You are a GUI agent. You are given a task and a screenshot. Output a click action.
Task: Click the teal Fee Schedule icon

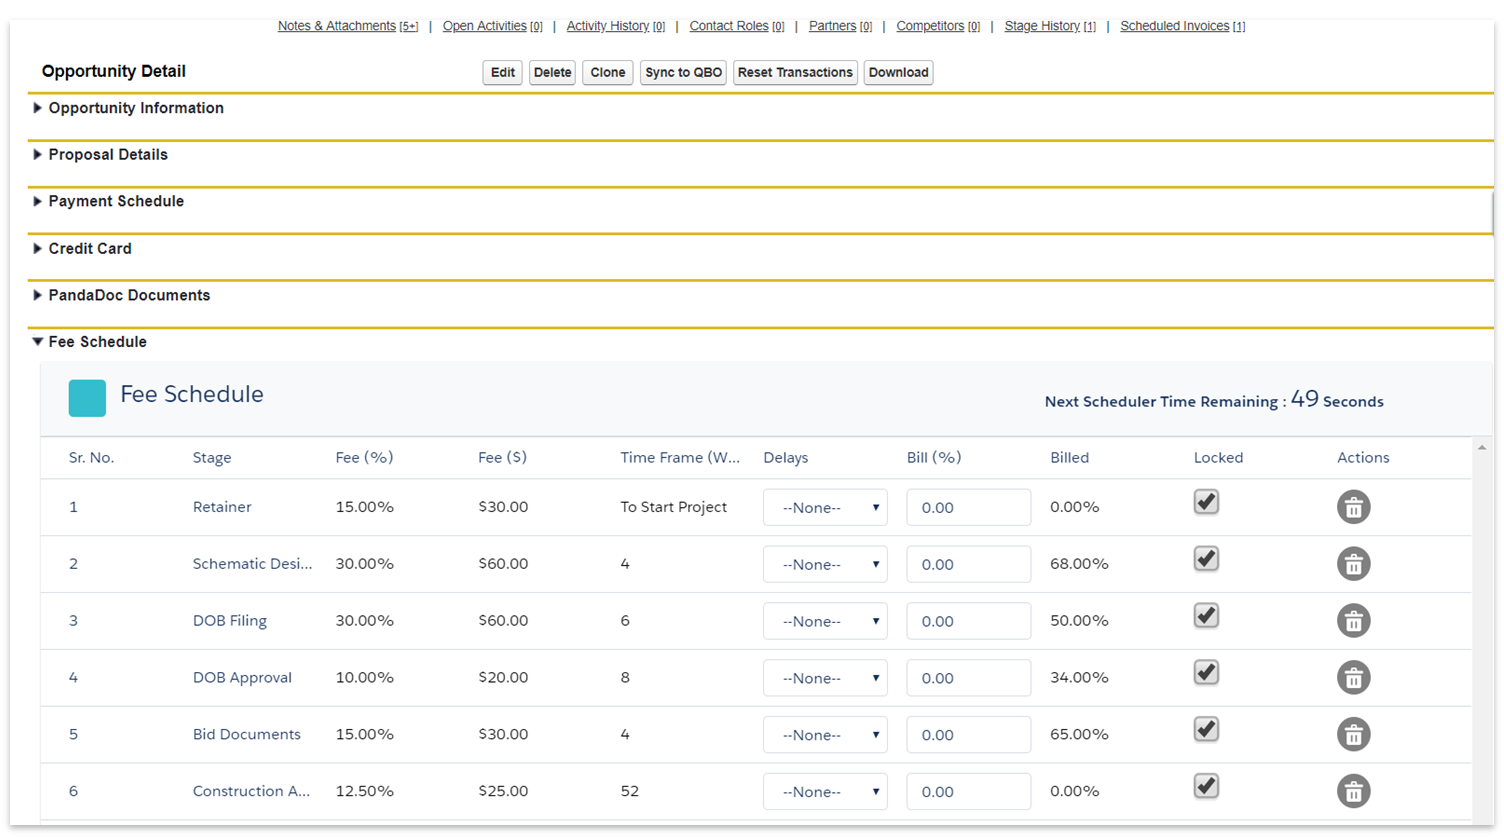pyautogui.click(x=87, y=398)
